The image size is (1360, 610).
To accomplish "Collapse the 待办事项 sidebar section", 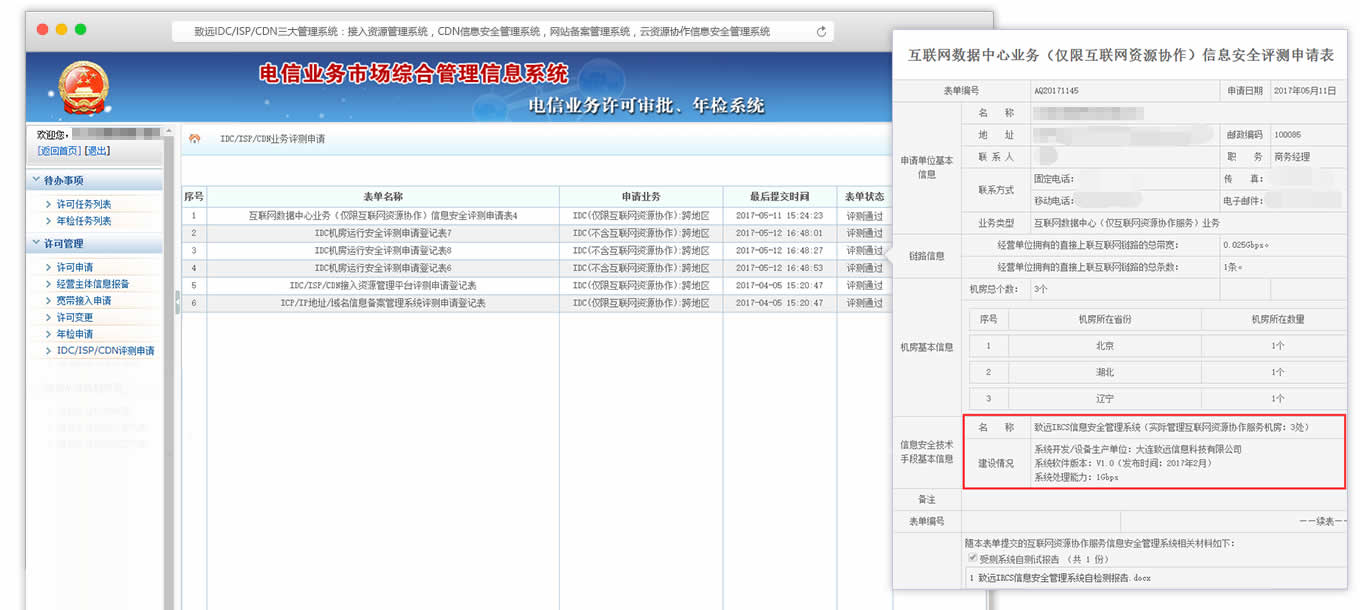I will [x=63, y=181].
